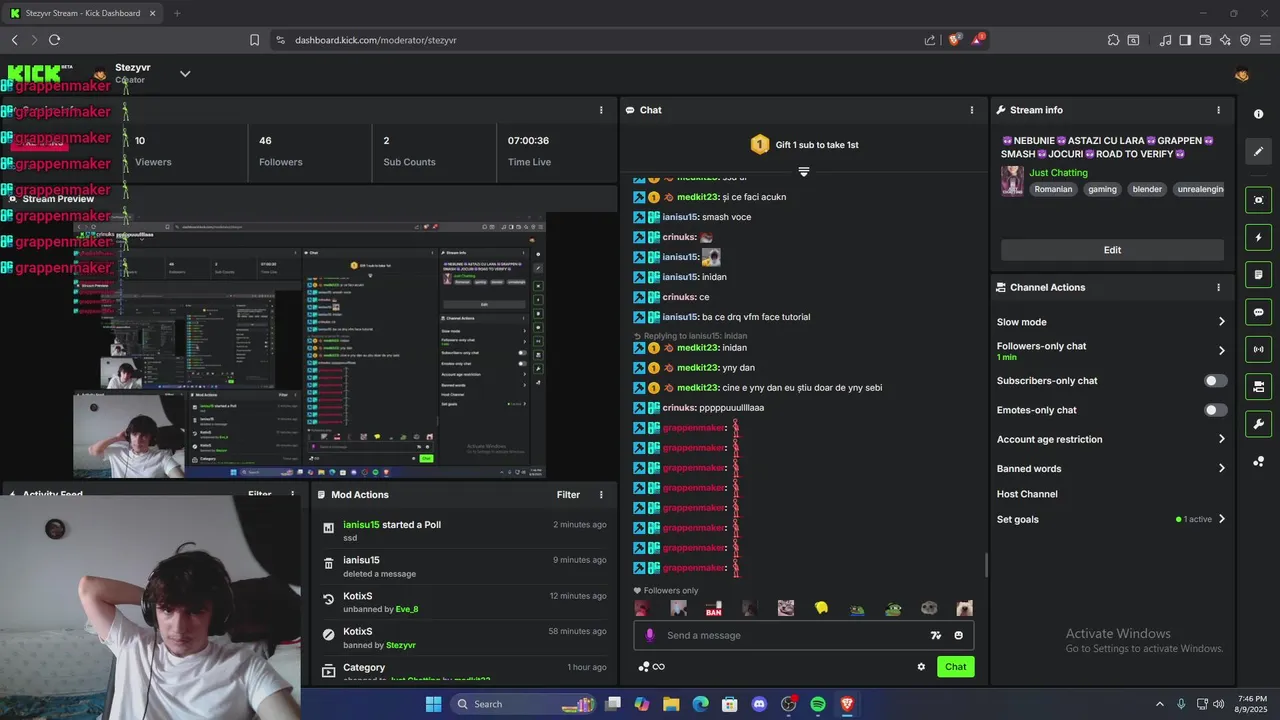
Task: Open Channel Actions three-dot menu
Action: tap(1218, 287)
